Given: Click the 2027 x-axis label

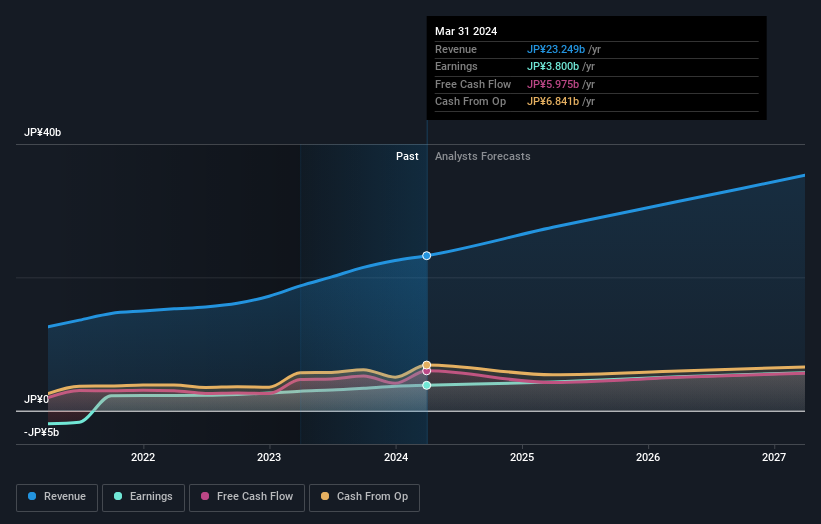Looking at the screenshot, I should coord(774,458).
